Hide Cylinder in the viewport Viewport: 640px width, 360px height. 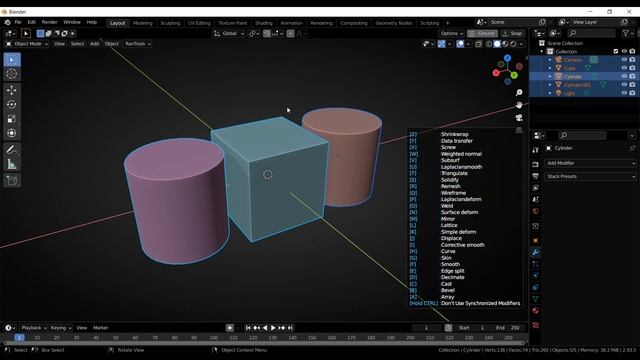point(624,76)
